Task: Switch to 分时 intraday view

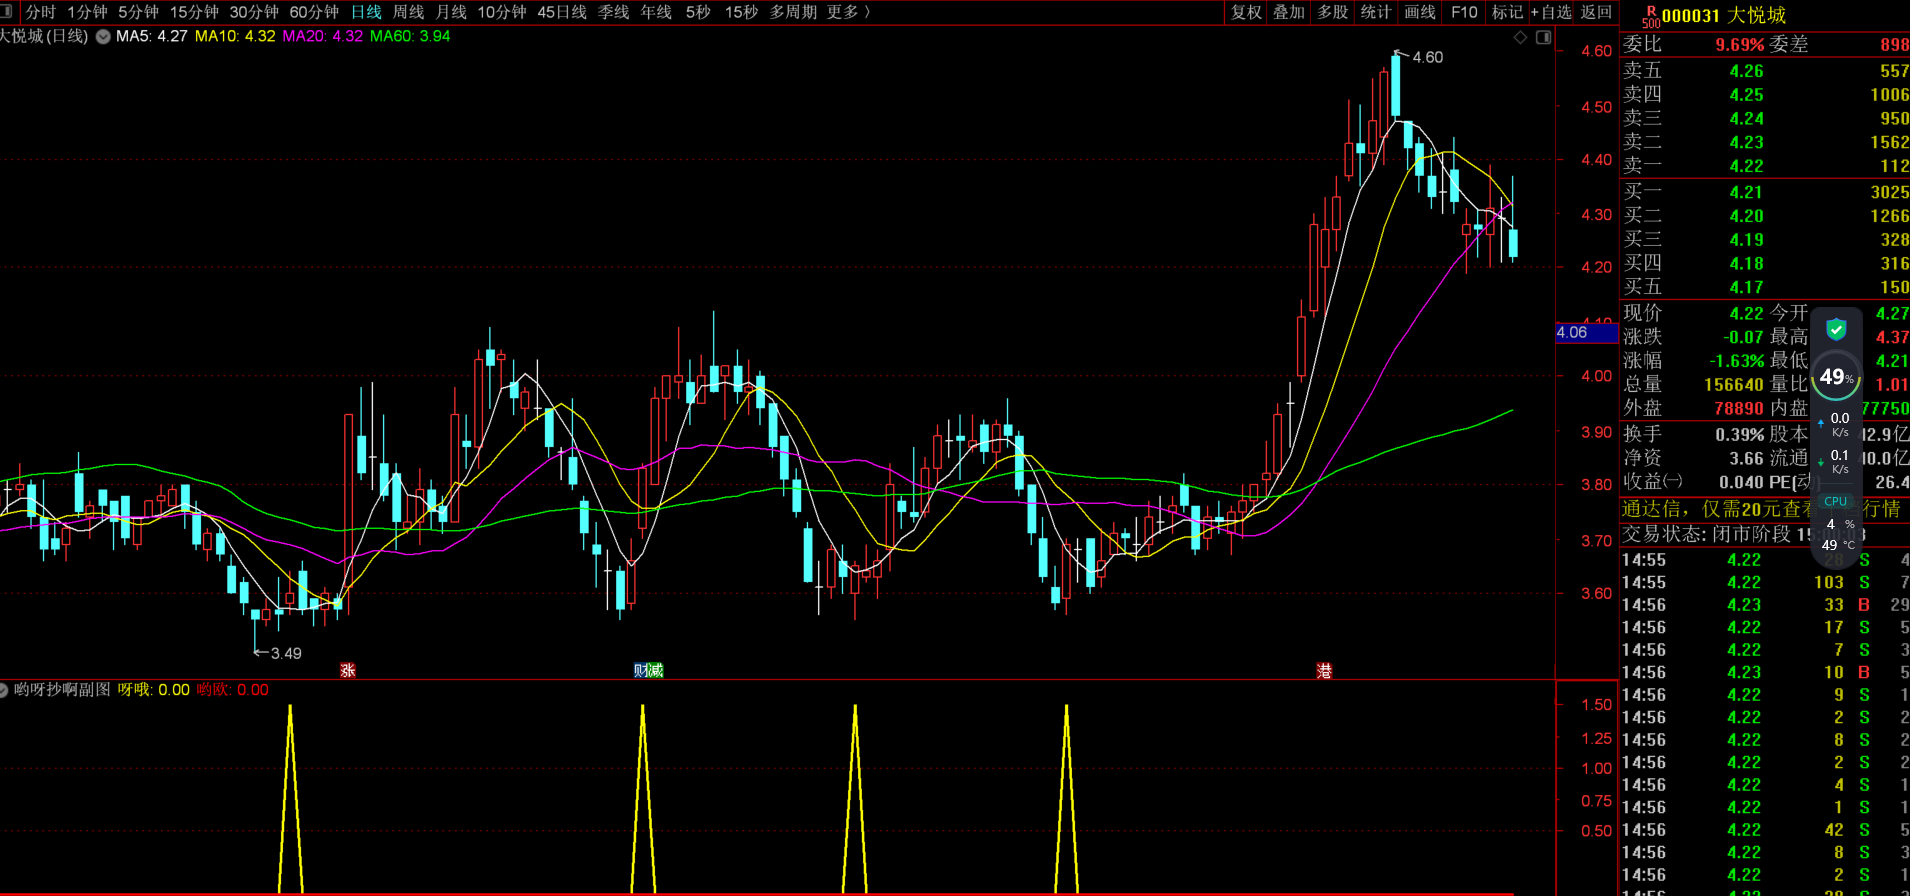Action: [41, 12]
